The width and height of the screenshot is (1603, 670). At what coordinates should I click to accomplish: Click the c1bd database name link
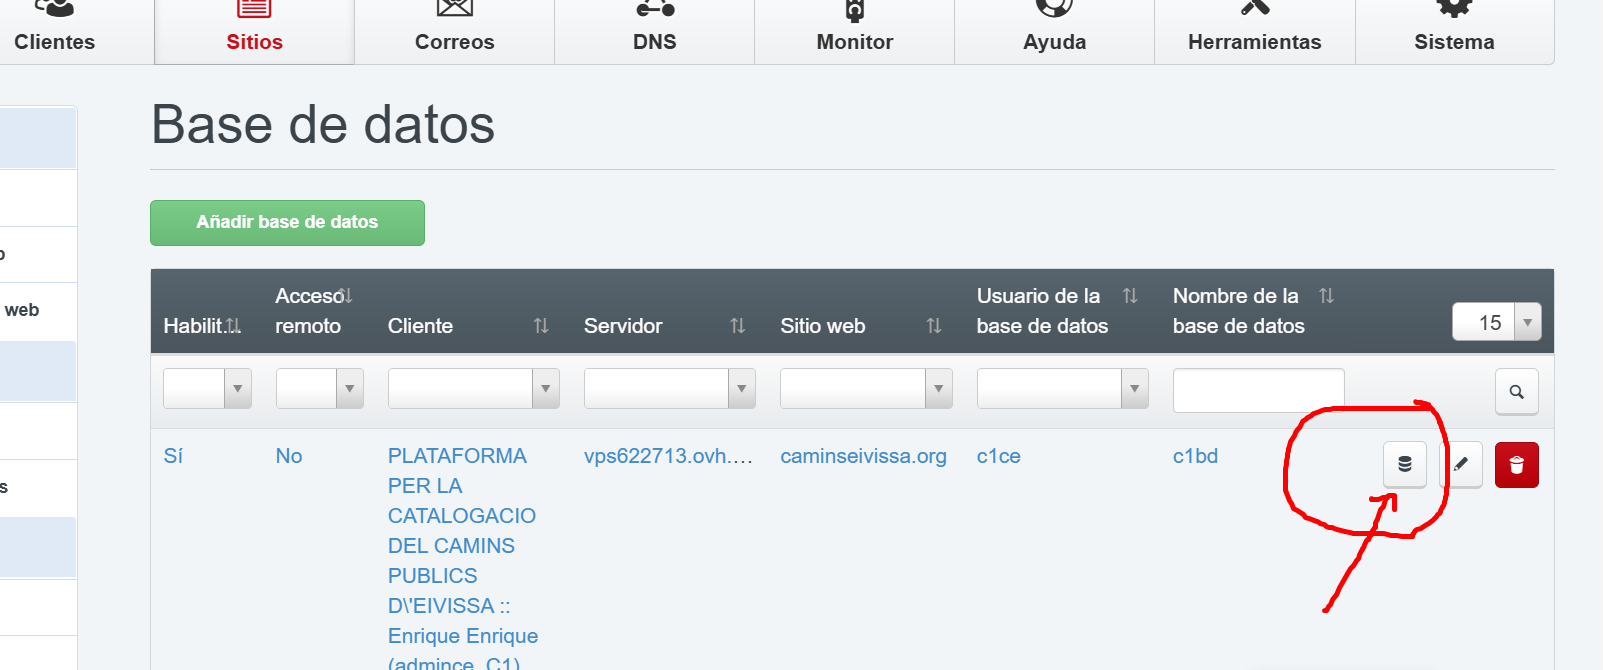[x=1195, y=456]
